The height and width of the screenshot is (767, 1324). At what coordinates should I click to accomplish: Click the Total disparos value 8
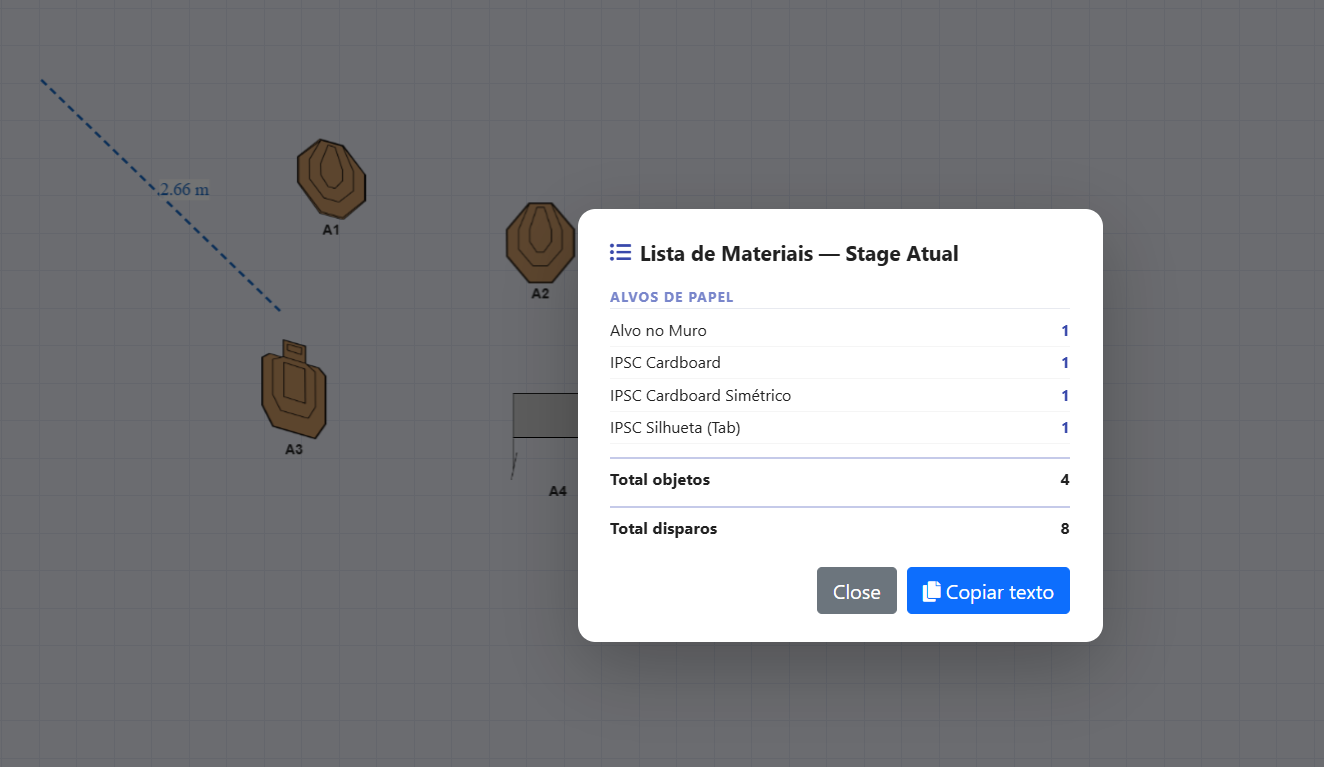(1065, 529)
